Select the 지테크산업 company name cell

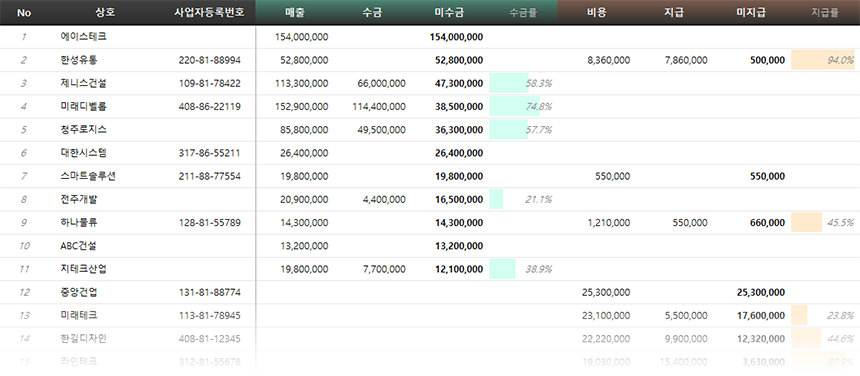click(x=83, y=269)
